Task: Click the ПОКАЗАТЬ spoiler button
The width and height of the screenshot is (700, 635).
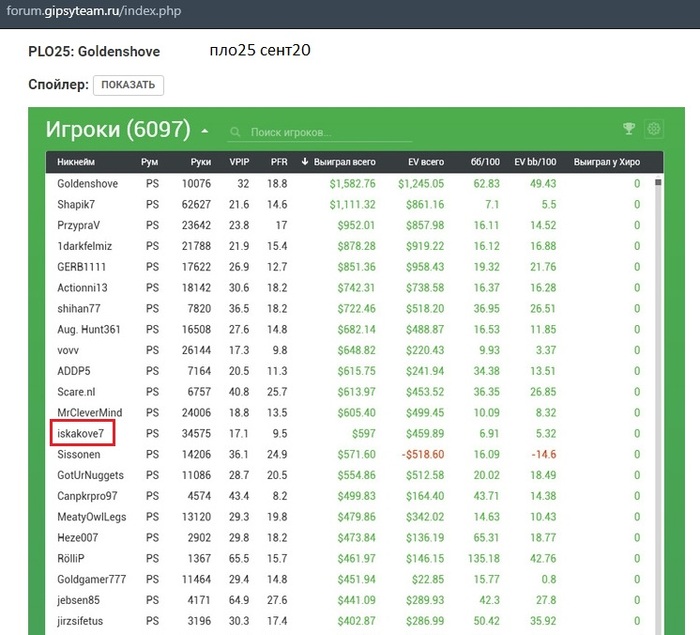Action: click(128, 85)
